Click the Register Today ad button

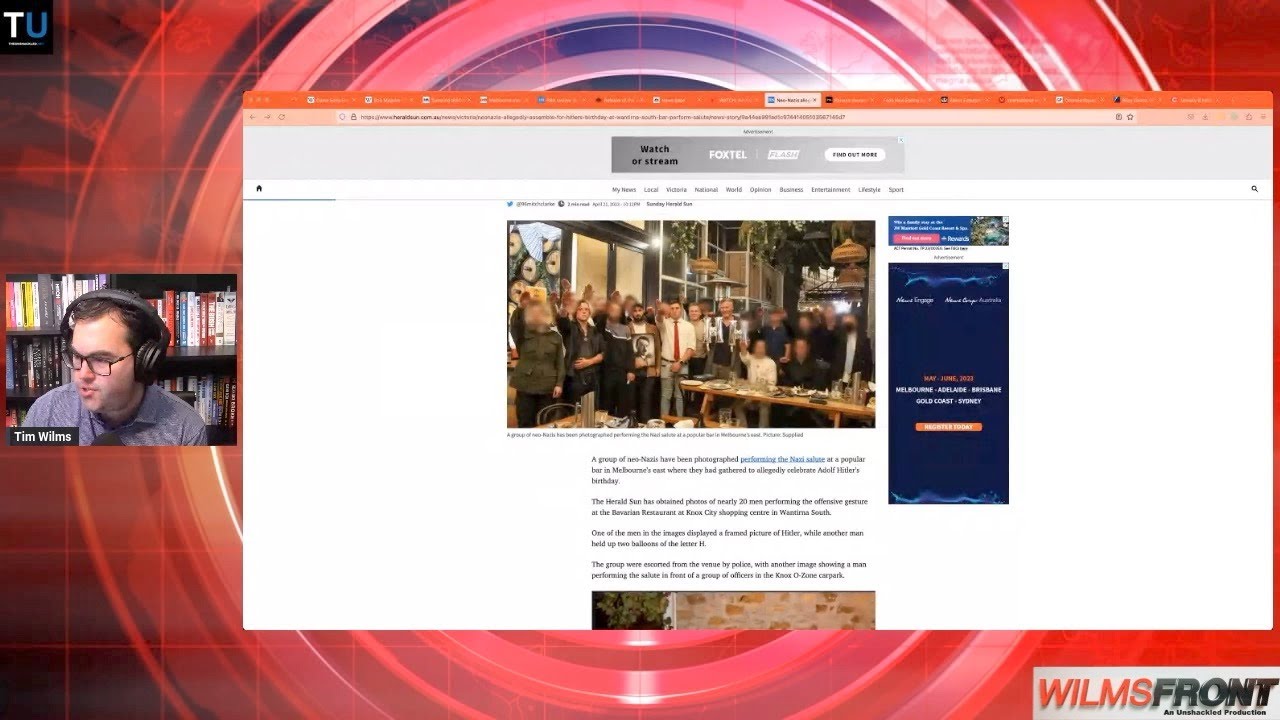click(x=948, y=427)
